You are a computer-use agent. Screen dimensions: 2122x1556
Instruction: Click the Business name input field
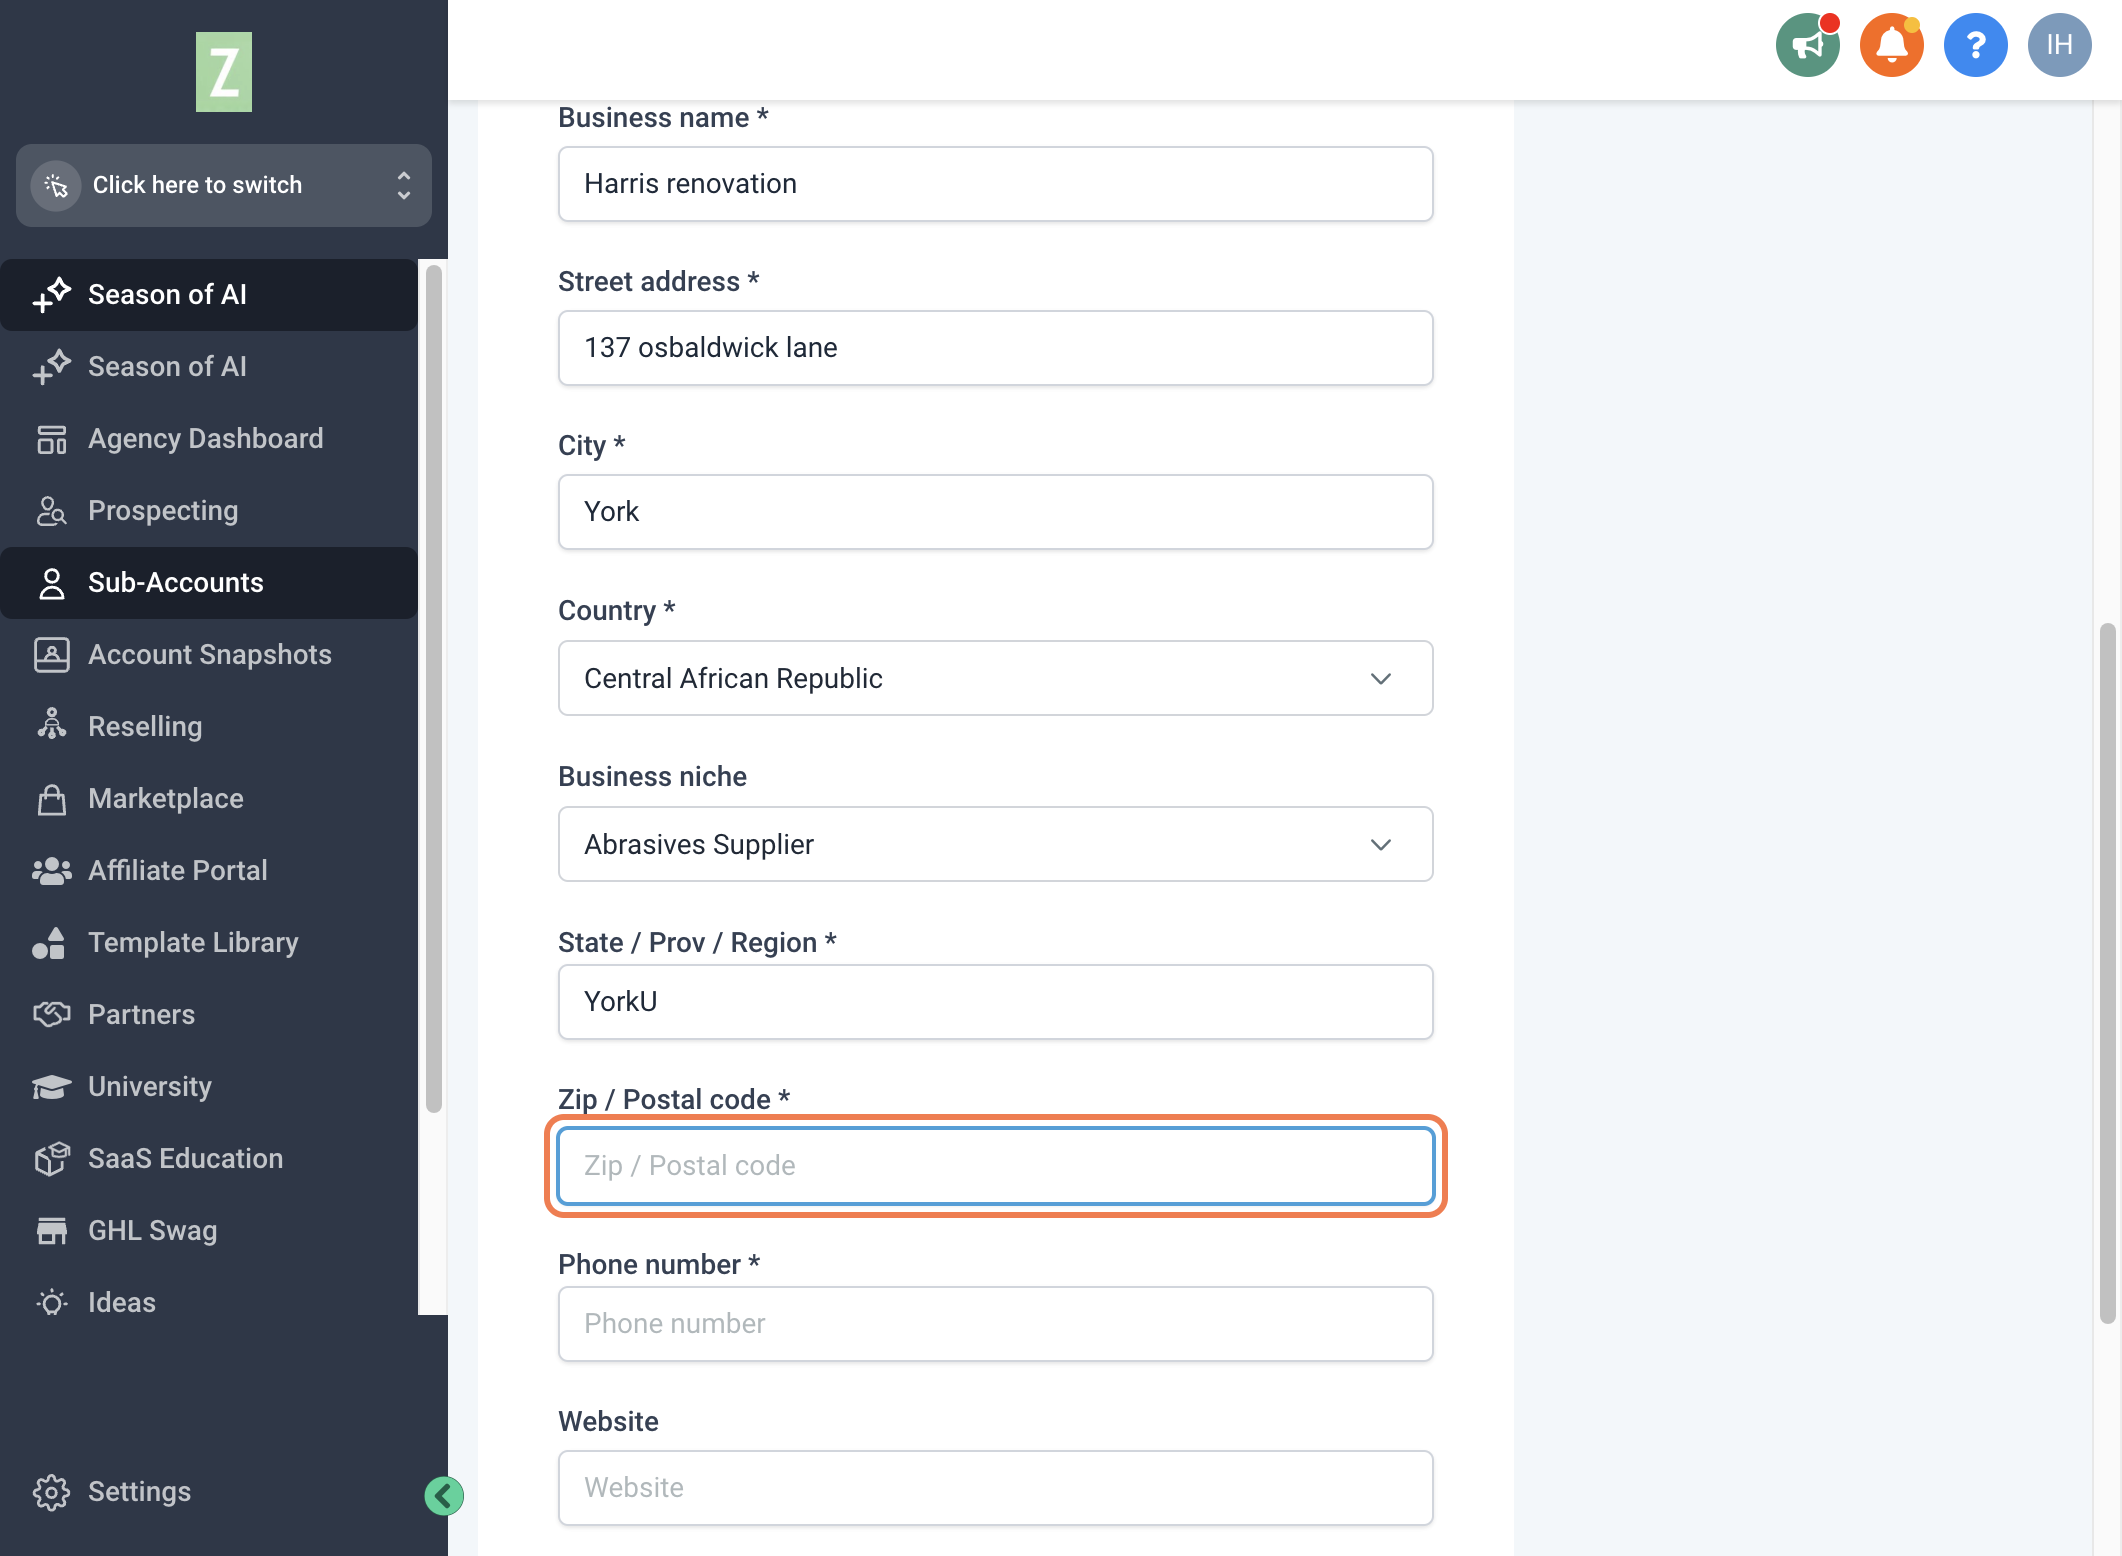[x=995, y=184]
